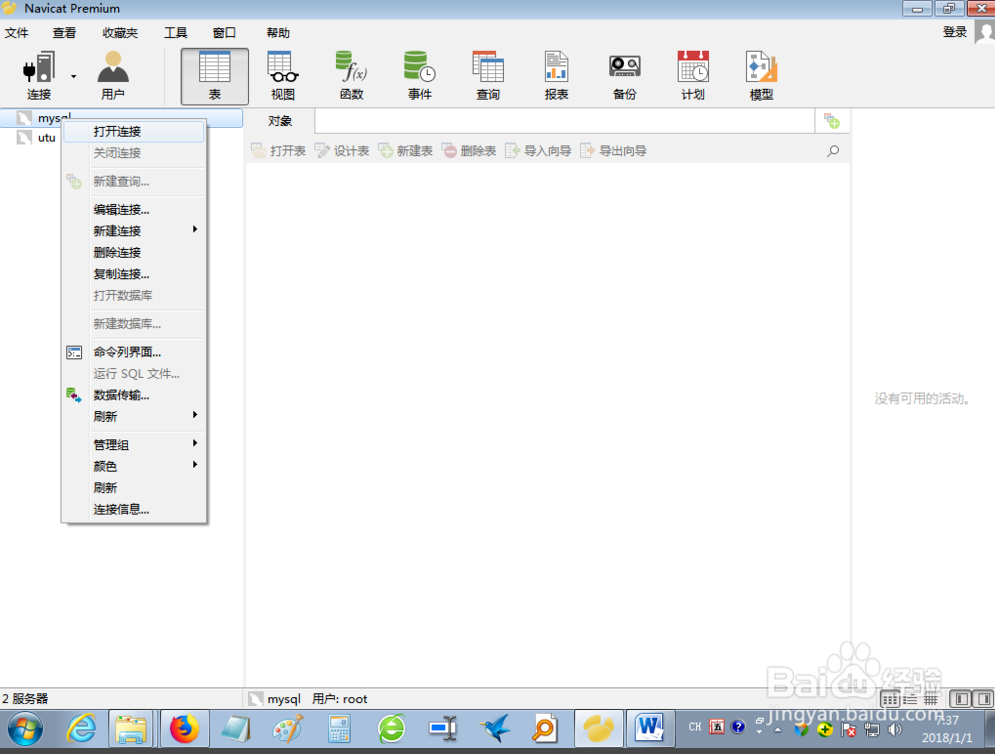
Task: Open the Query (查询) icon
Action: click(x=488, y=76)
